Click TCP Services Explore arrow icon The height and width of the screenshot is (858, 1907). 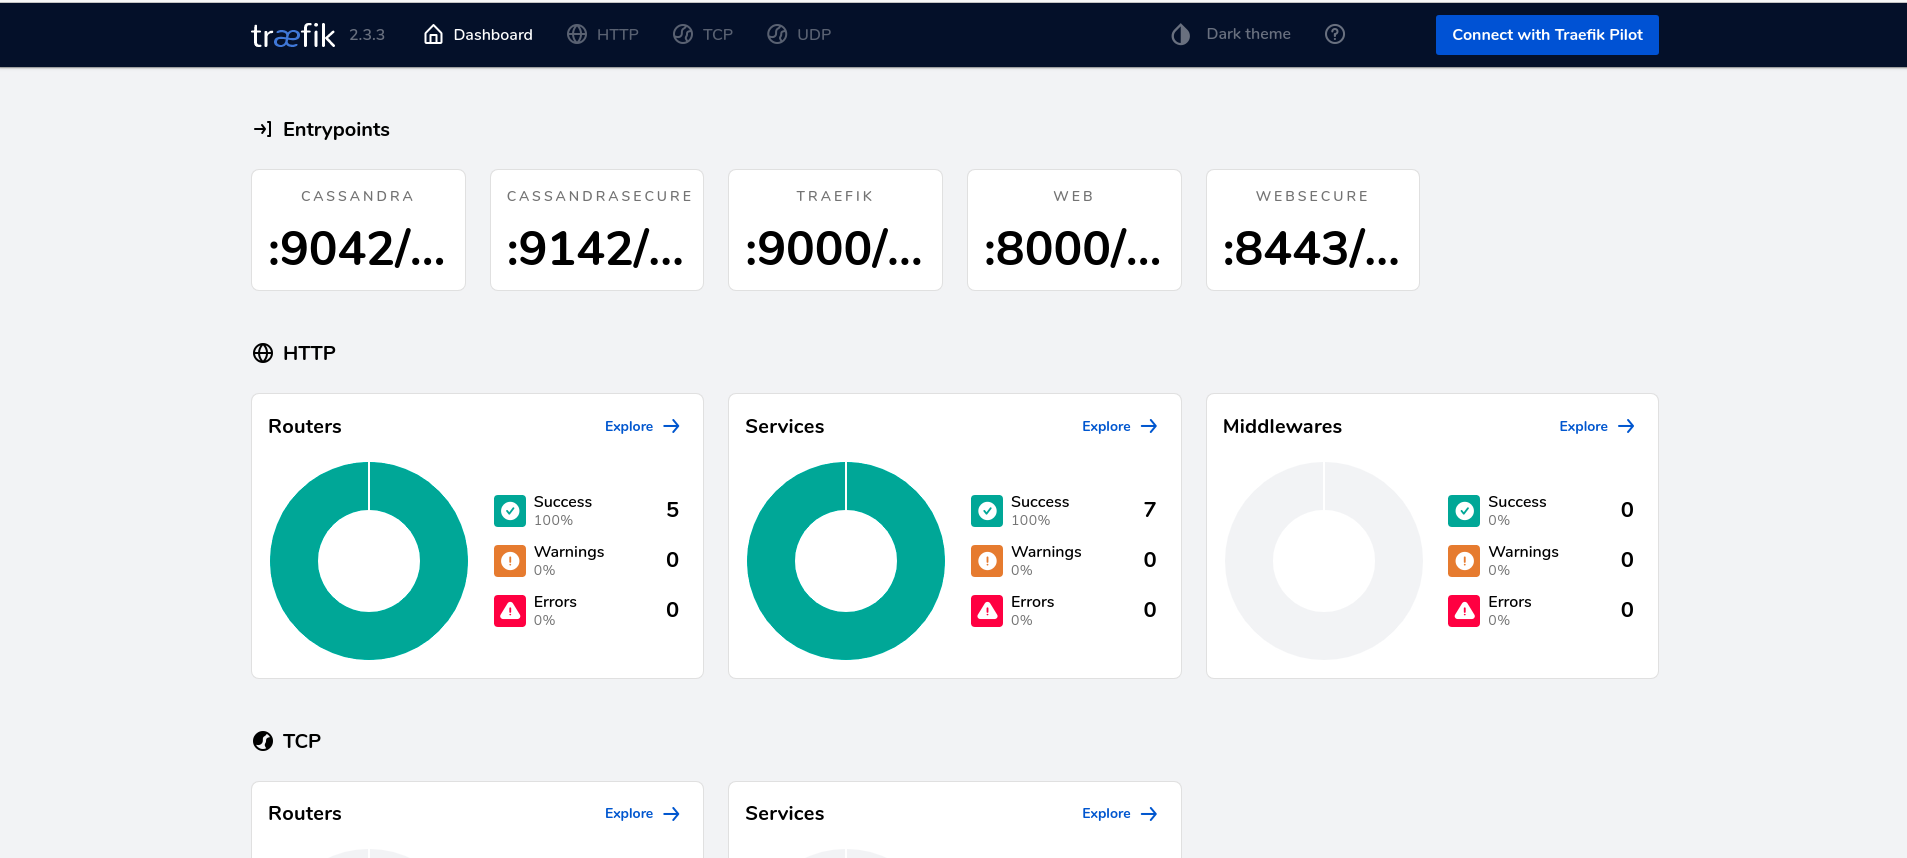click(x=1149, y=814)
